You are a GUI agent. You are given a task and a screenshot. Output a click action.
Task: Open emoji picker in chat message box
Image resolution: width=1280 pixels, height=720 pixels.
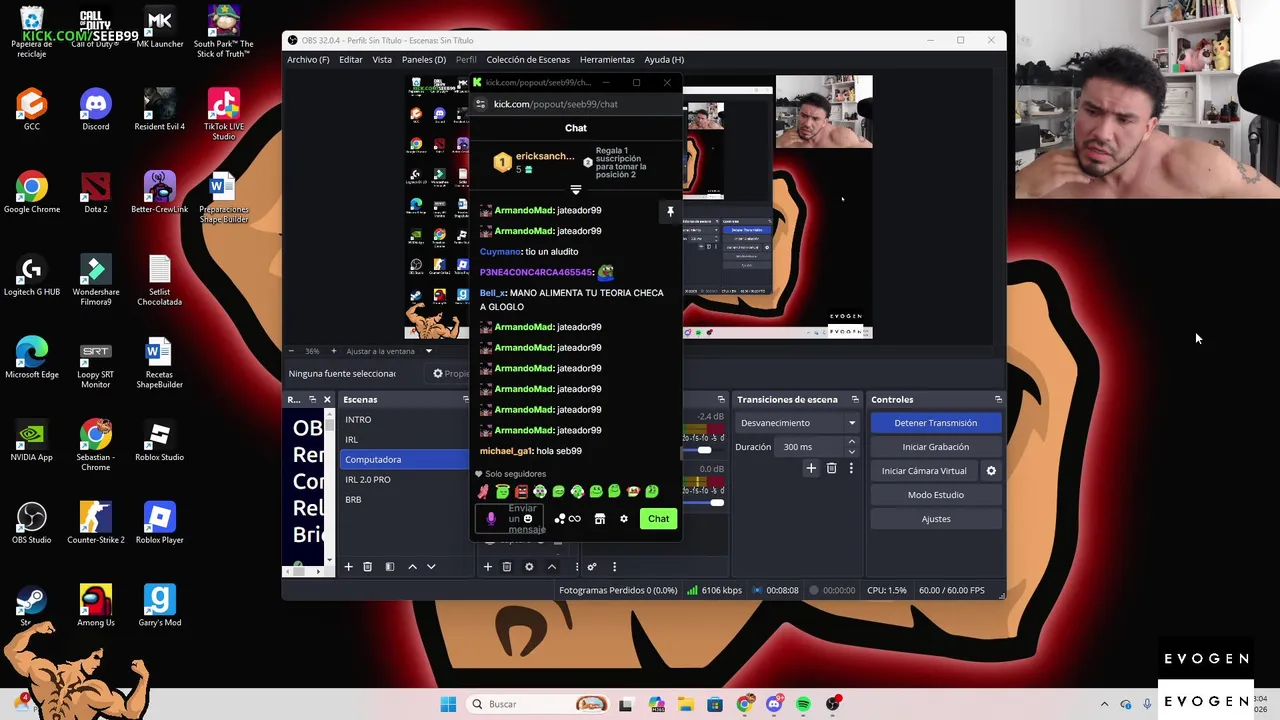pyautogui.click(x=528, y=519)
